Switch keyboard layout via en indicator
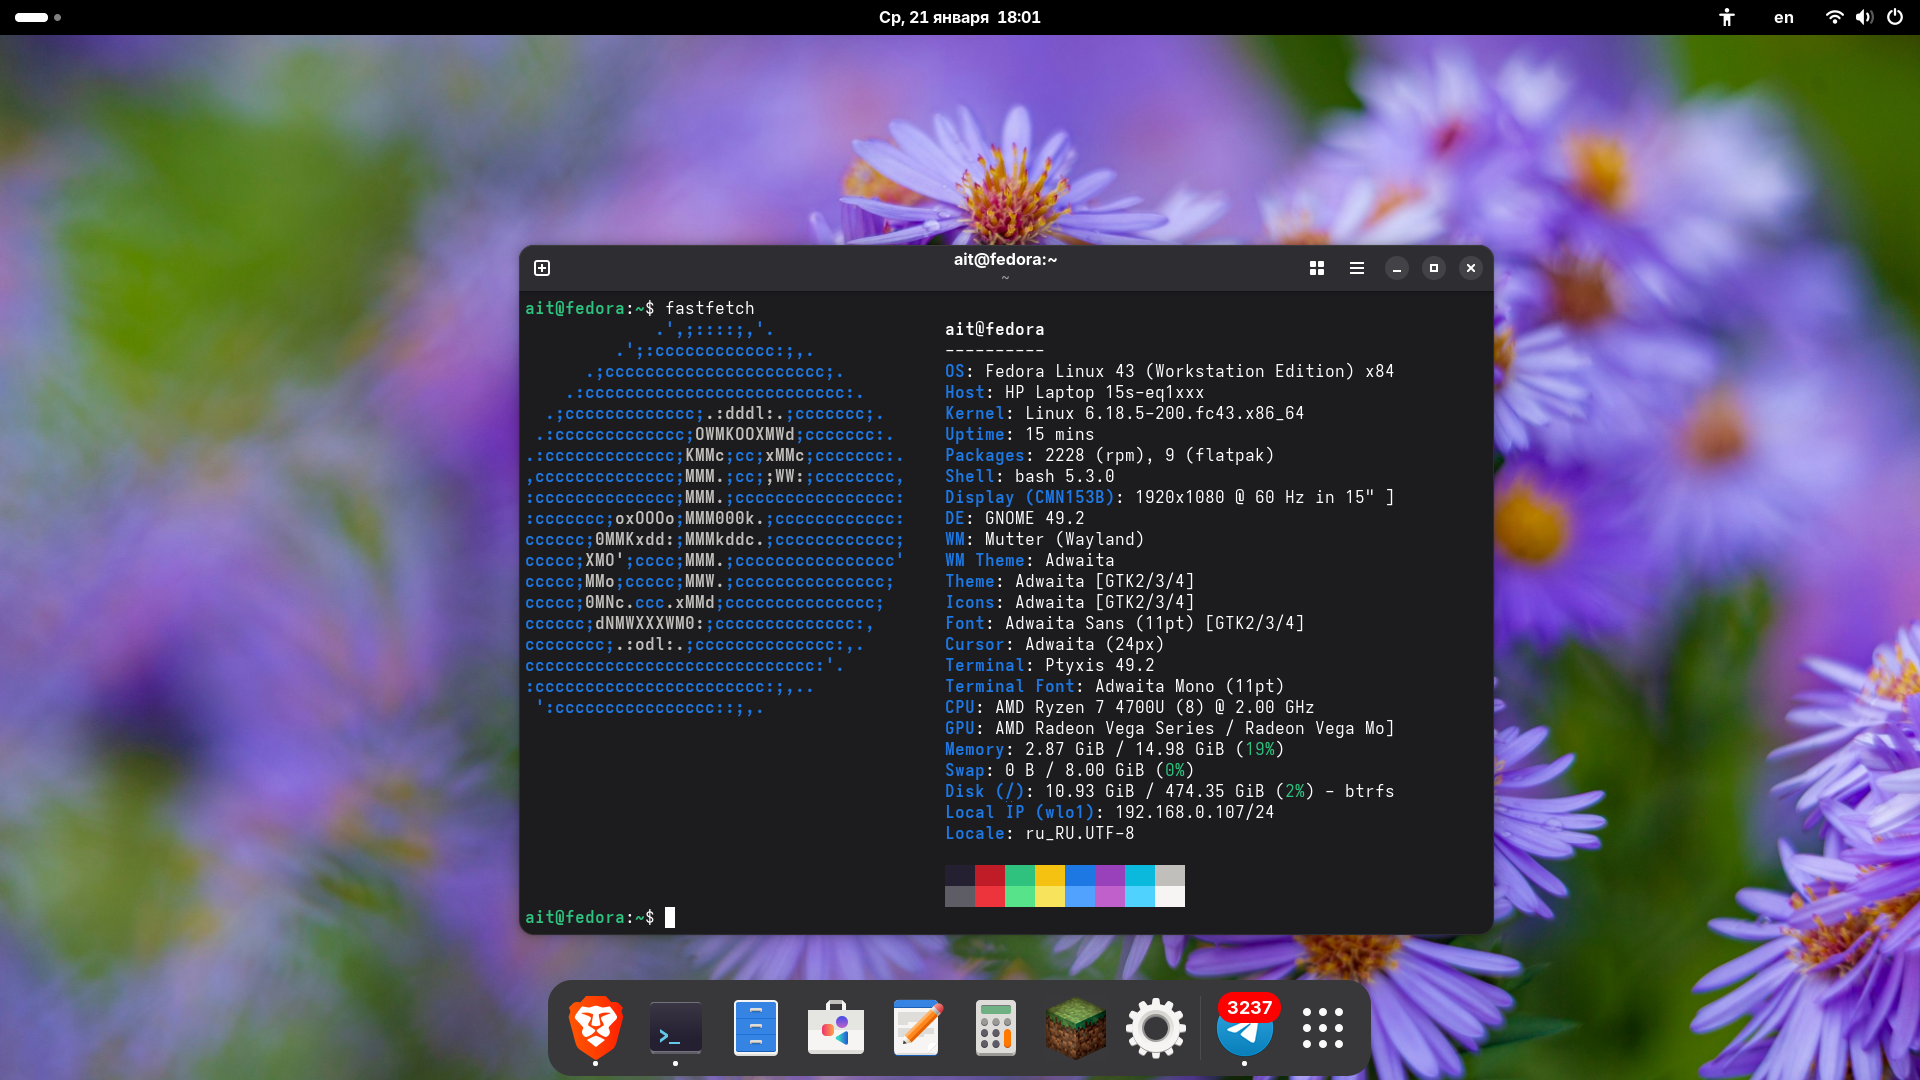This screenshot has height=1080, width=1920. click(1784, 17)
